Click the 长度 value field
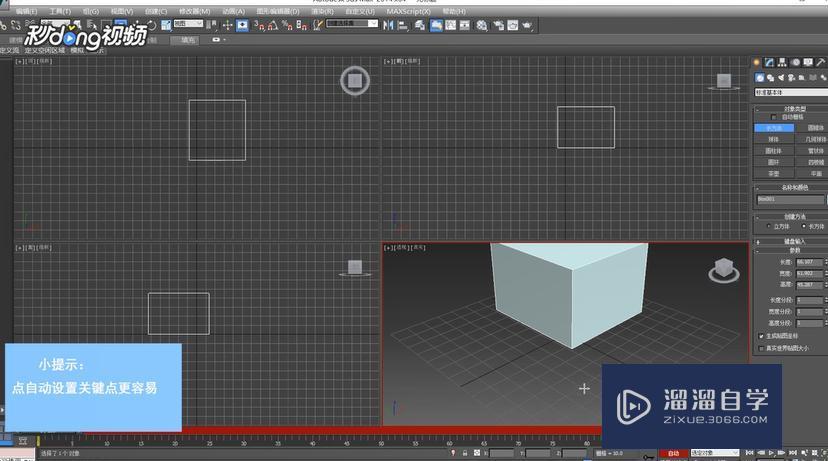 coord(809,262)
